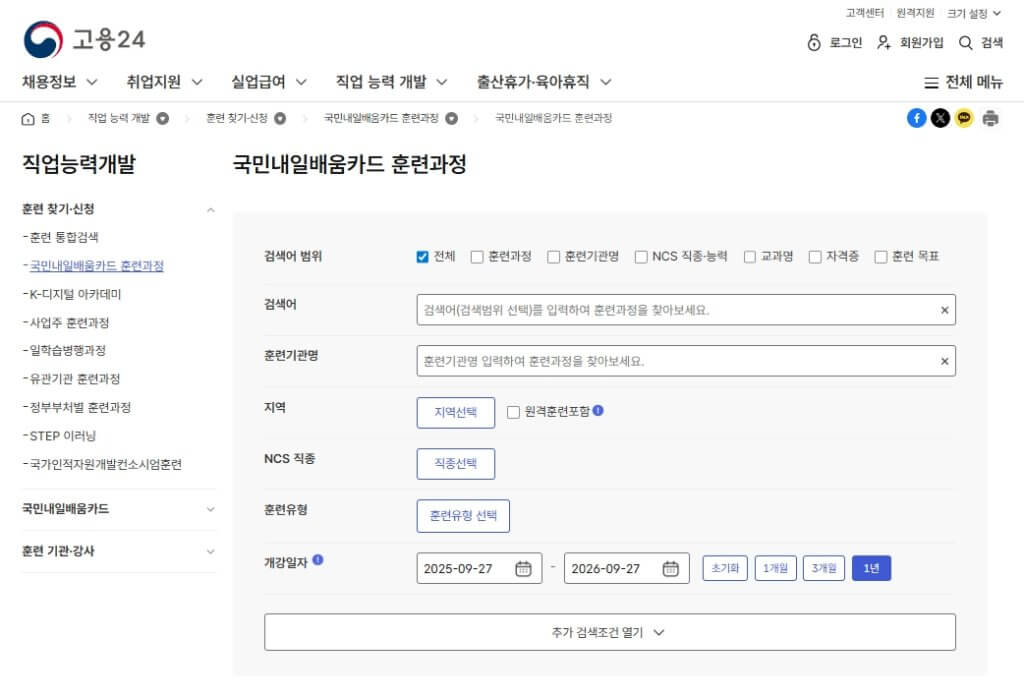Open the 실업급여 menu
Screen dimensions: 1024x696
pos(268,82)
